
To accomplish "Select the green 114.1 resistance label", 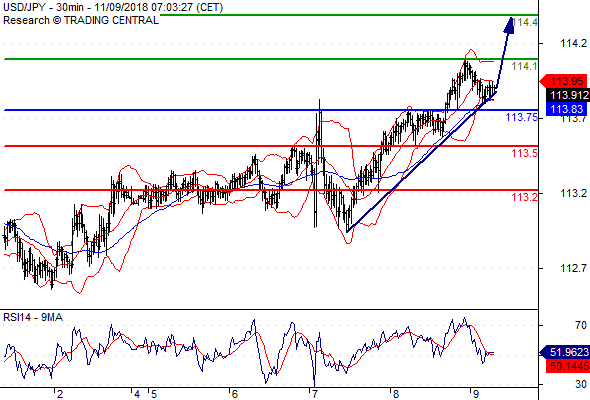I will 524,66.
